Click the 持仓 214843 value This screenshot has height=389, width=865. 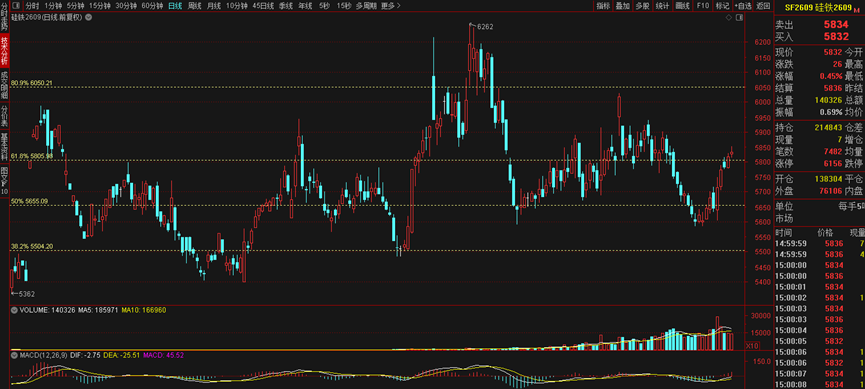(828, 128)
